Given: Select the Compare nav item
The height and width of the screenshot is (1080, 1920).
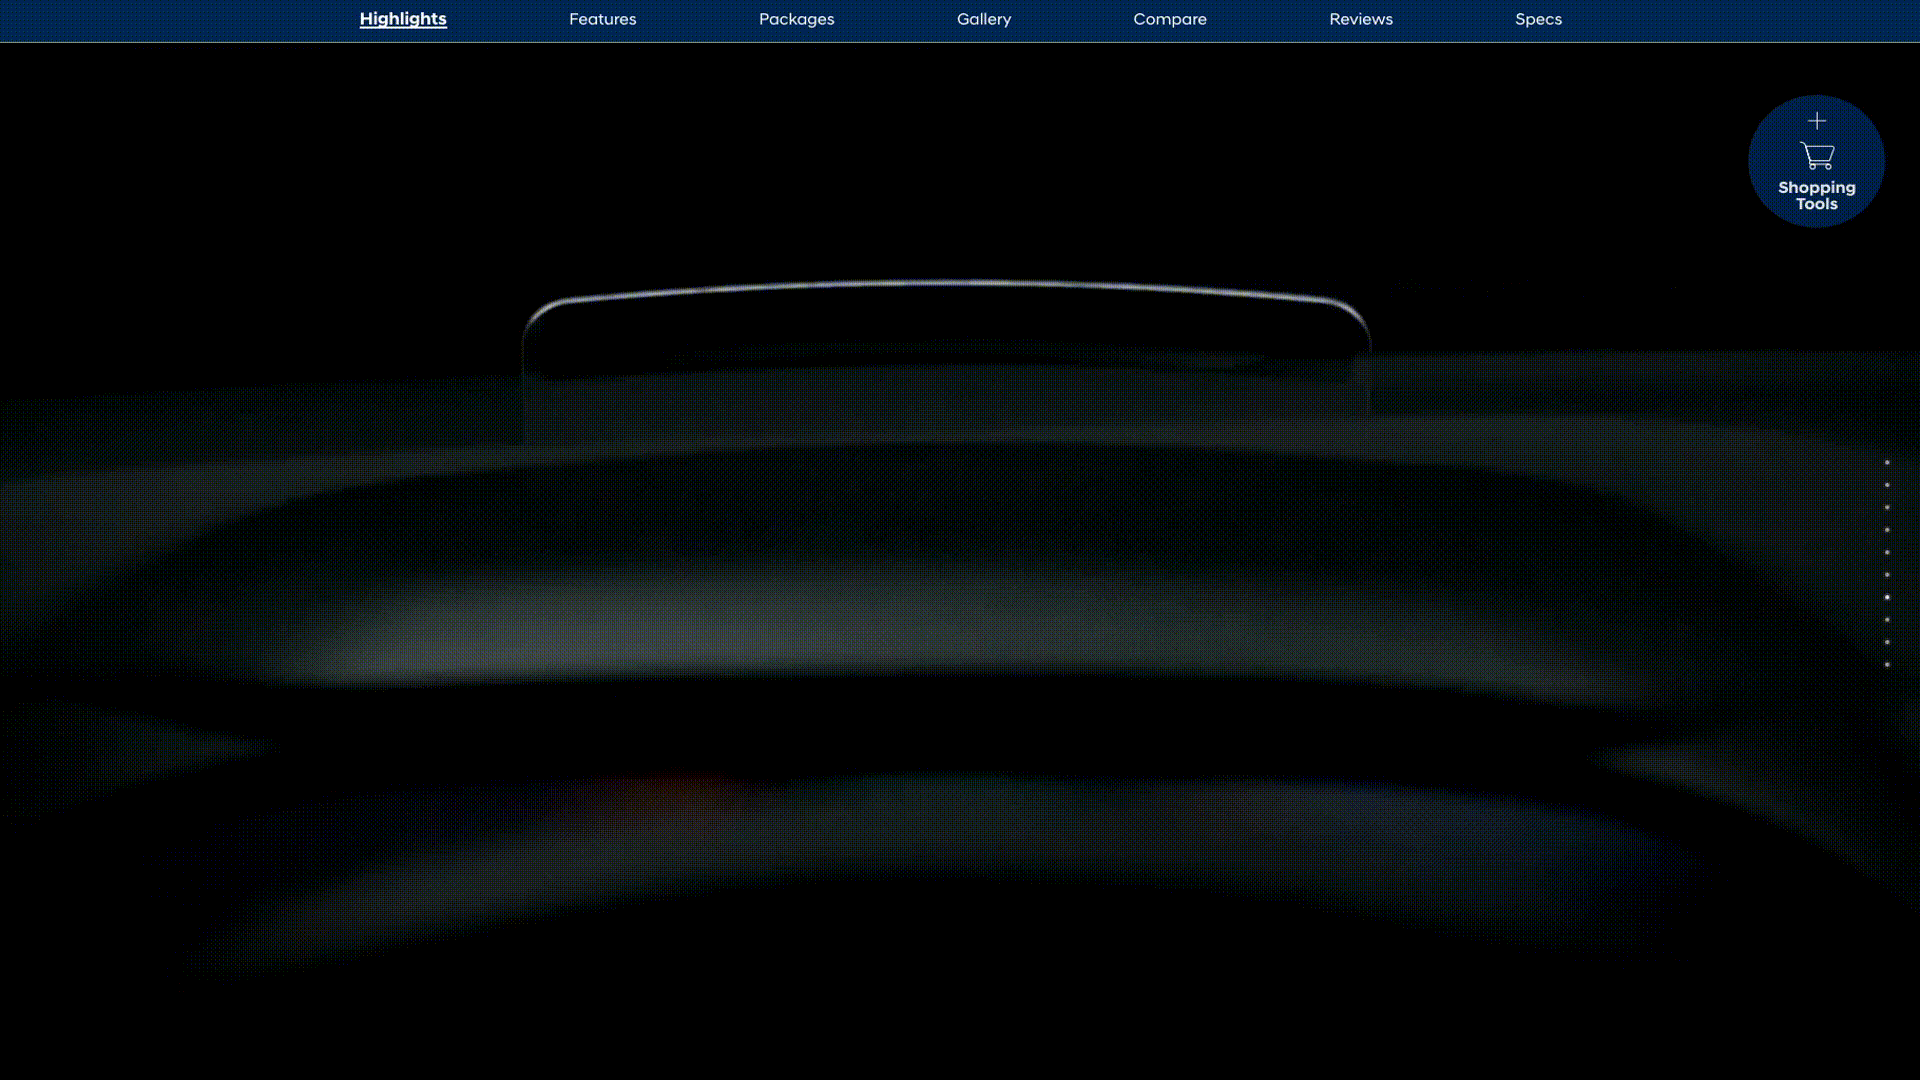Looking at the screenshot, I should click(x=1170, y=19).
